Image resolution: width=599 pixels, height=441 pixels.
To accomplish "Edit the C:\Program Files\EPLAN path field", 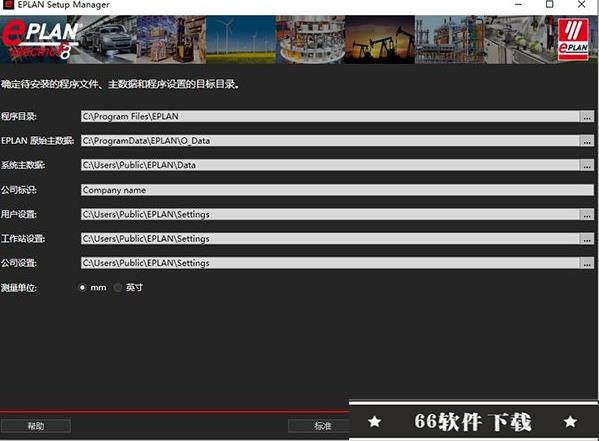I will pos(330,117).
